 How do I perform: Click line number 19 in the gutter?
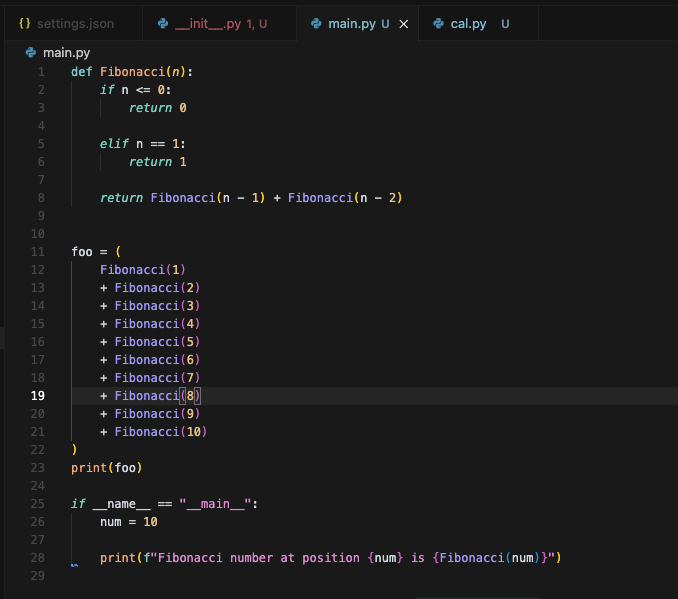point(37,395)
